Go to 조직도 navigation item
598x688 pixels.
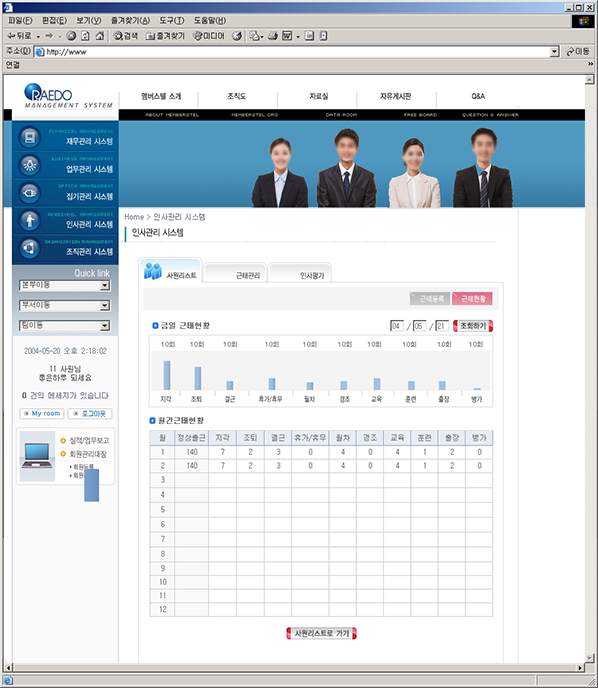tap(236, 96)
